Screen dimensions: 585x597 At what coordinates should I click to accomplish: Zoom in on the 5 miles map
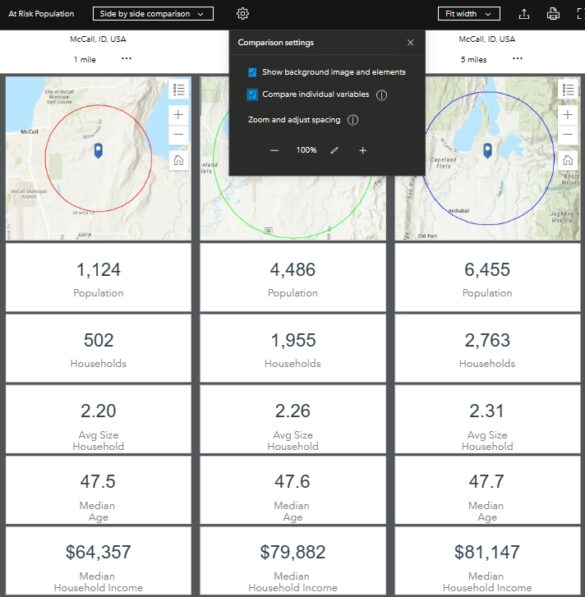click(568, 115)
